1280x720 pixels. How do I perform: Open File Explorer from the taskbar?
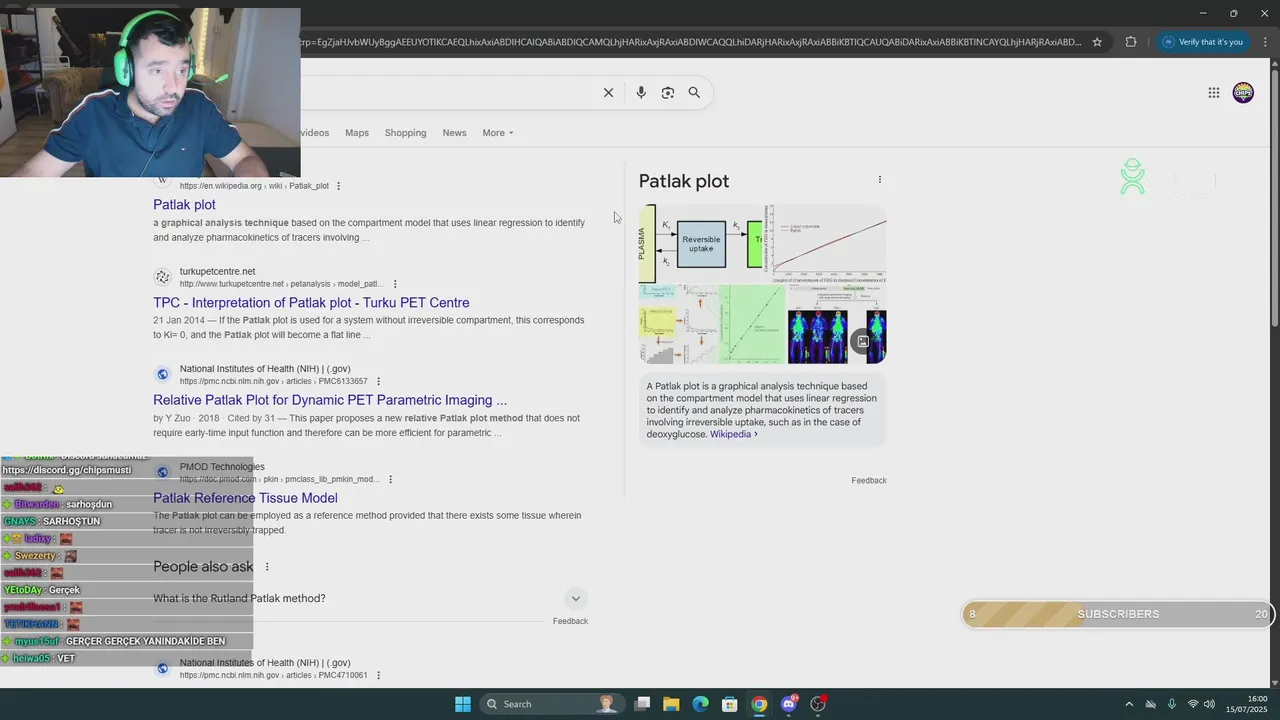click(x=671, y=704)
